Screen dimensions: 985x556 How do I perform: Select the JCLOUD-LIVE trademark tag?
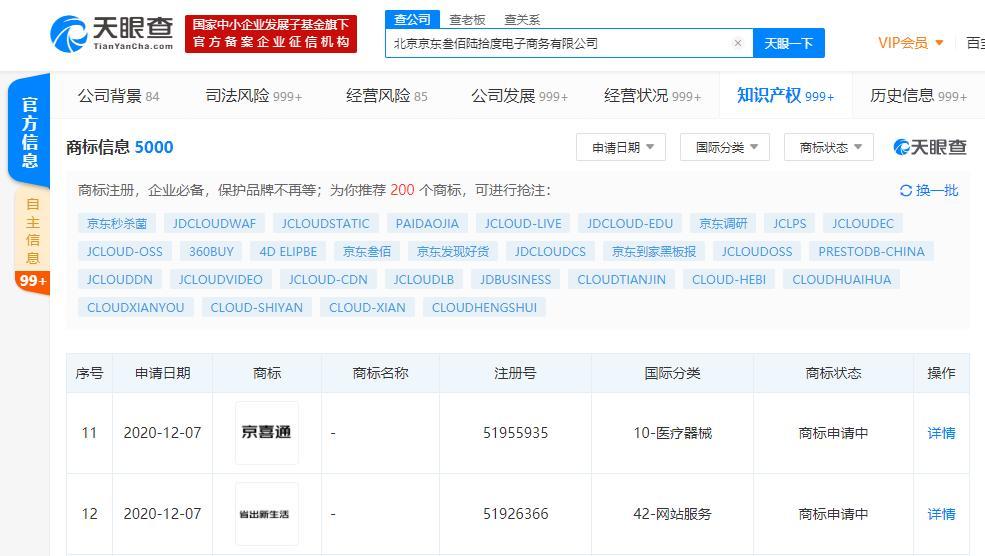[523, 223]
